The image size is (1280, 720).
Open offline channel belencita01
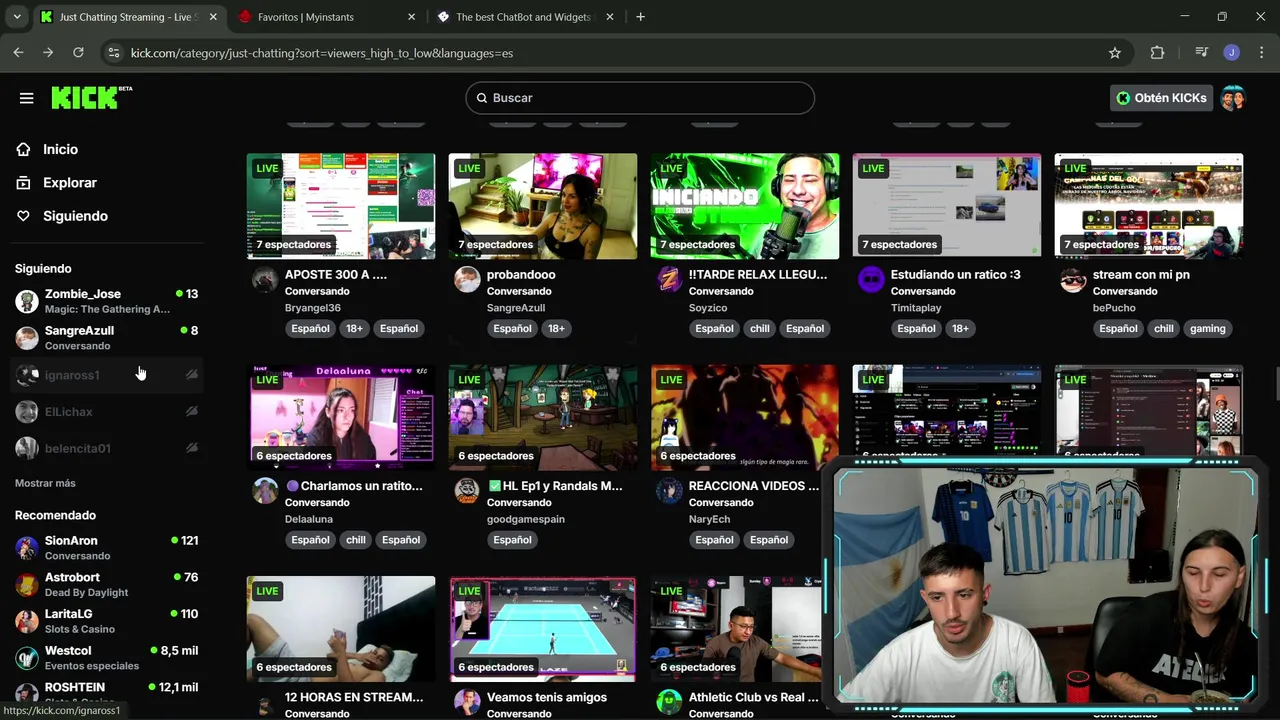pyautogui.click(x=106, y=448)
